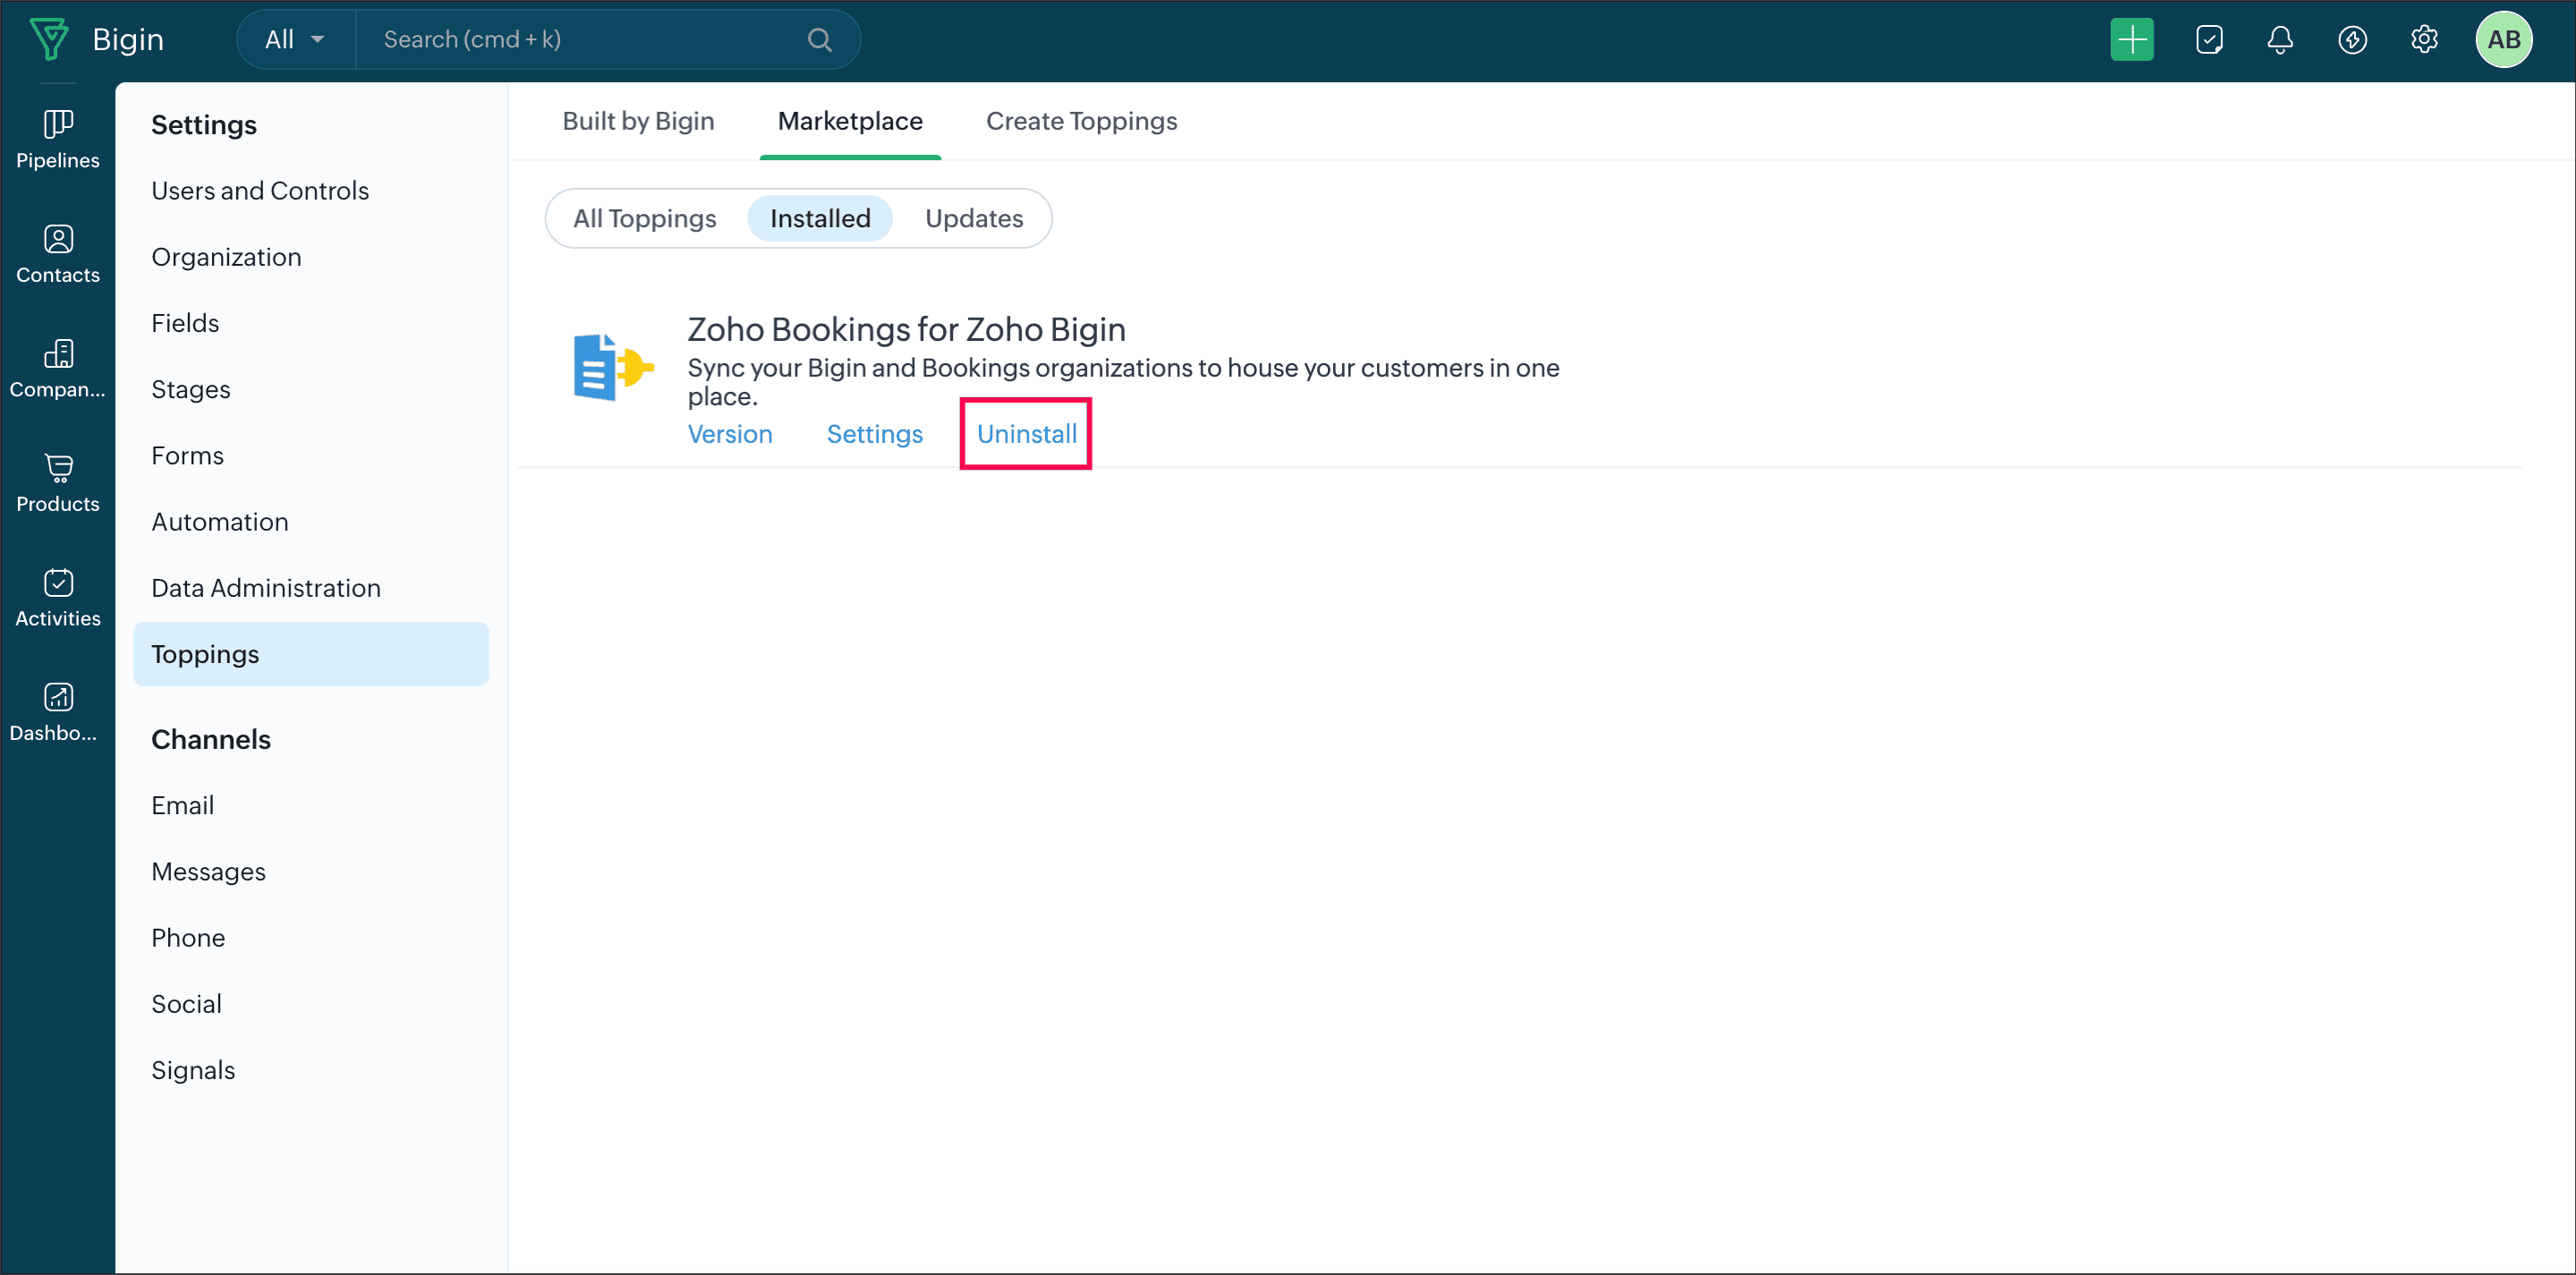Image resolution: width=2576 pixels, height=1275 pixels.
Task: Open Dashboards icon in sidebar
Action: (x=58, y=712)
